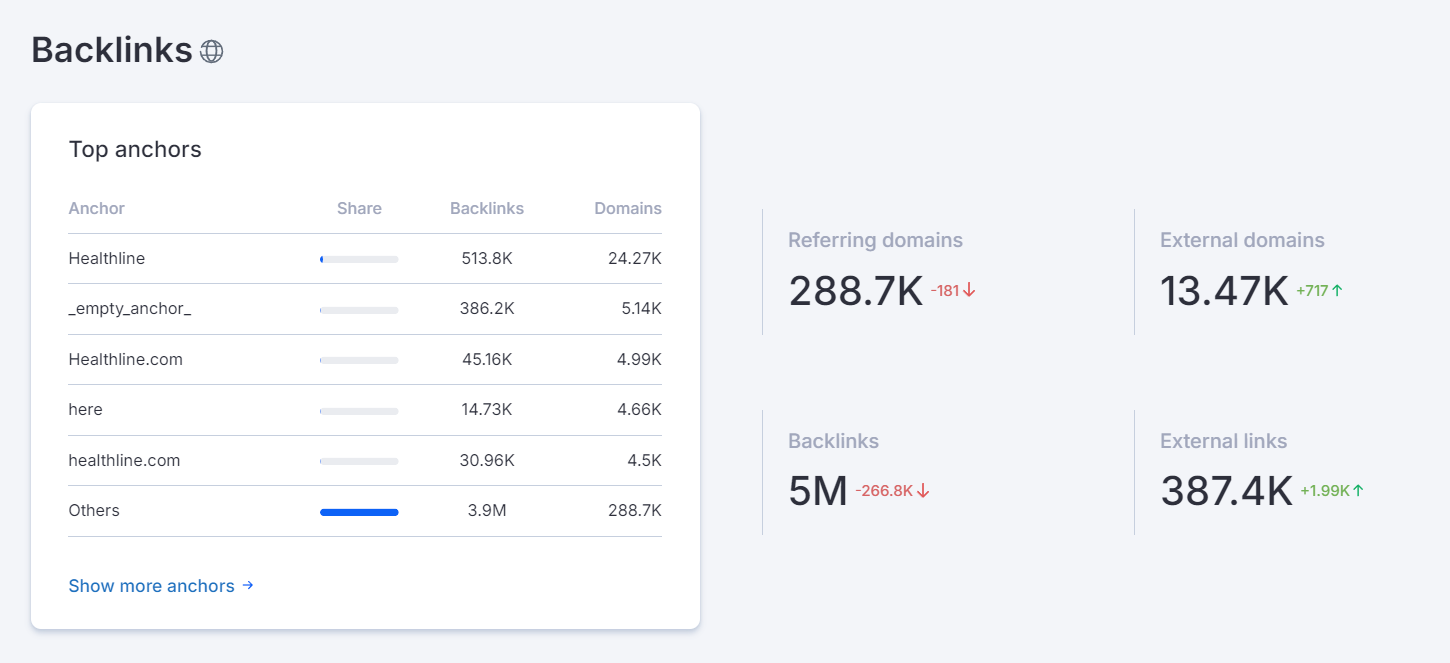Click the anchor text labeled here
The image size is (1450, 663).
(84, 409)
